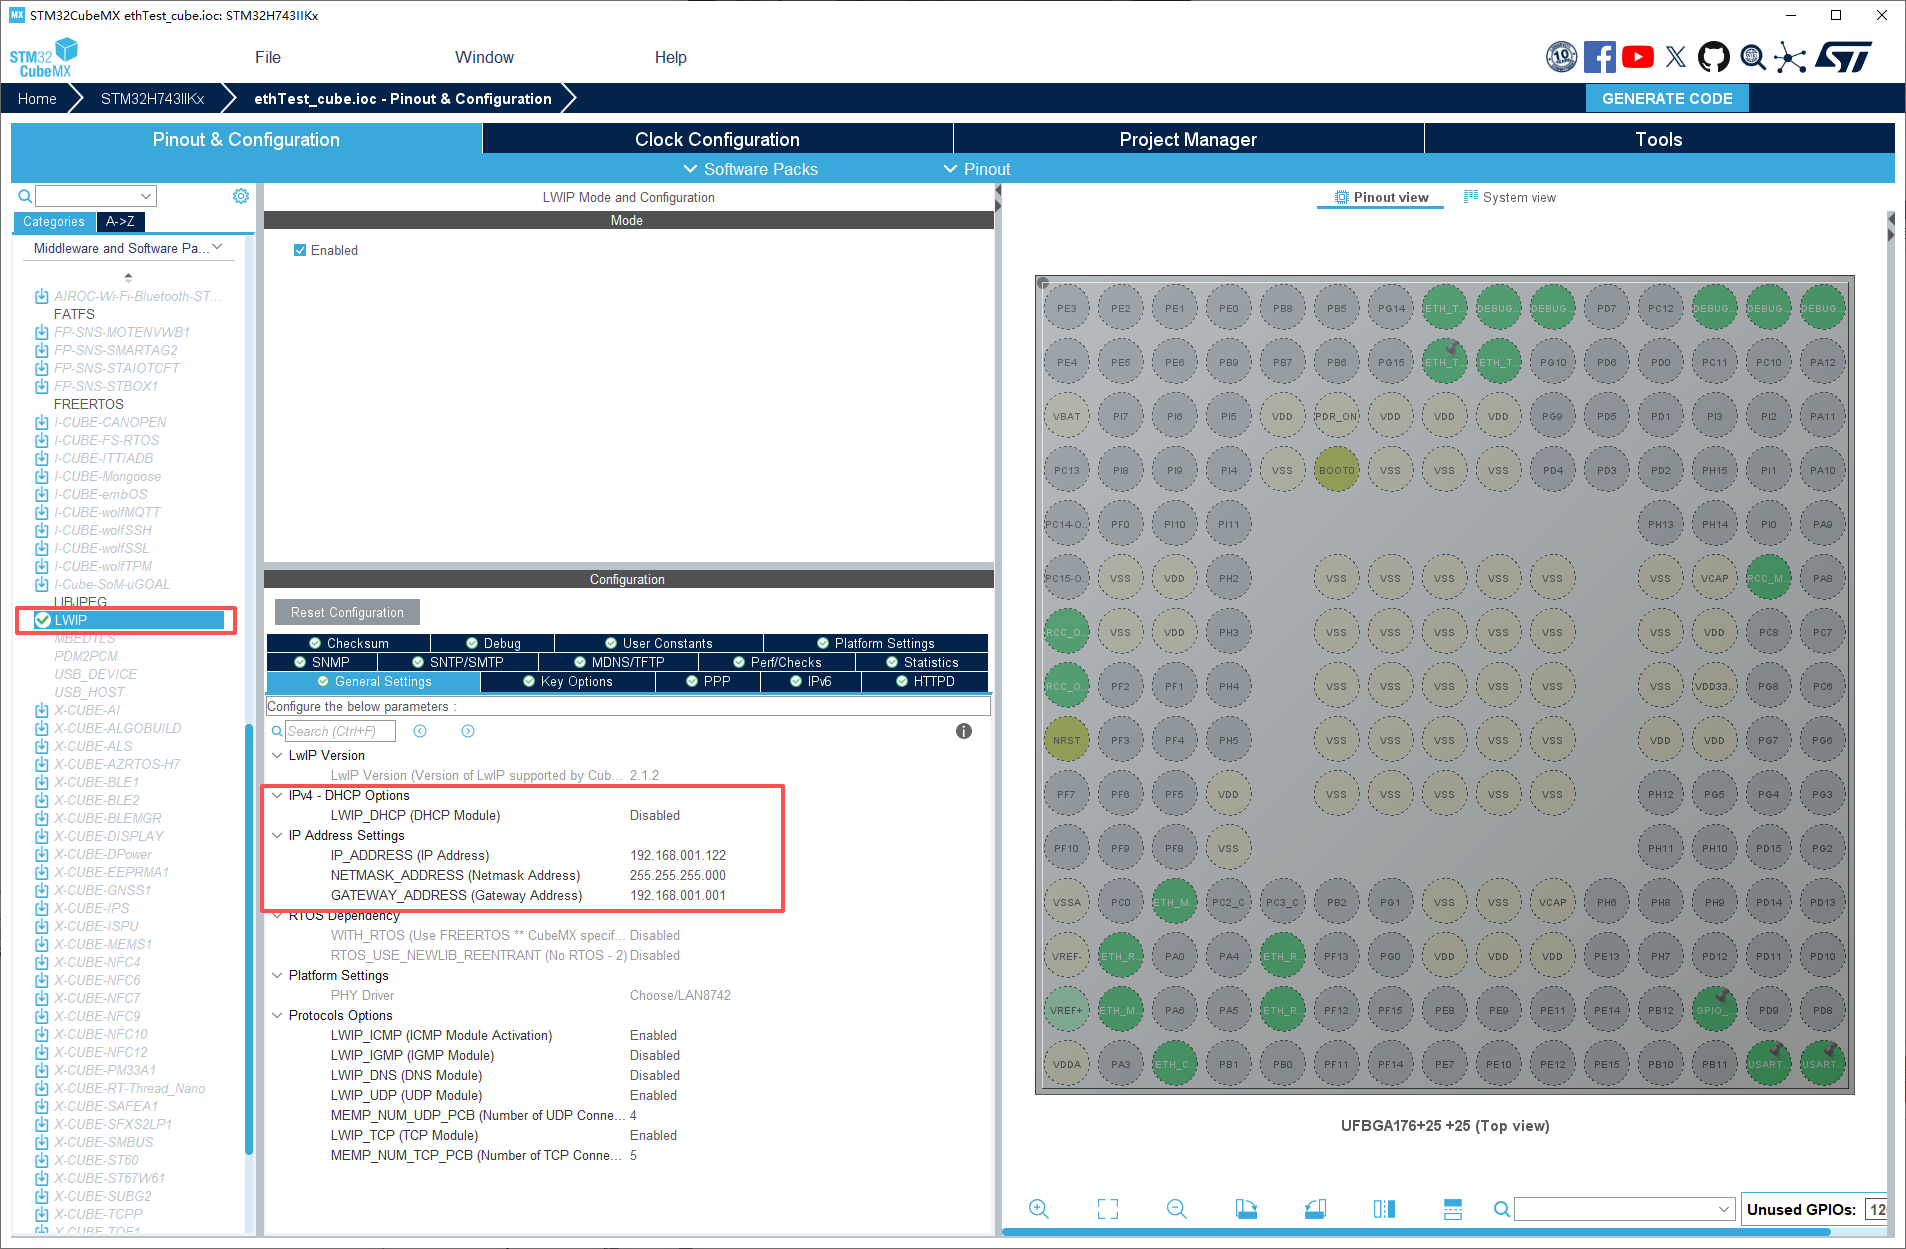The image size is (1906, 1249).
Task: Open the File menu
Action: [268, 57]
